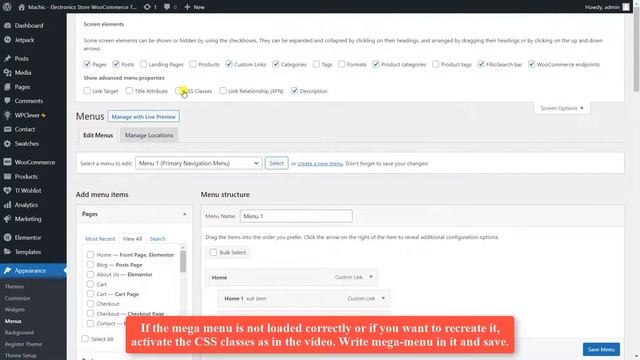Open Comments sidebar icon
Image resolution: width=640 pixels, height=360 pixels.
click(x=7, y=101)
